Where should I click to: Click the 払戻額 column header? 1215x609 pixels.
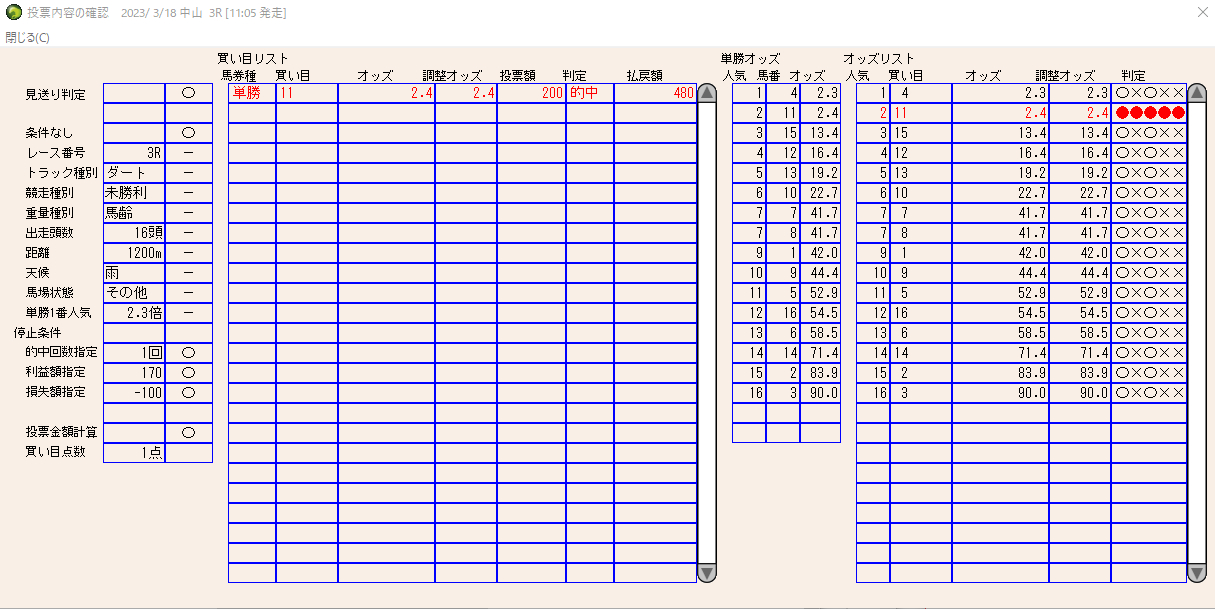pyautogui.click(x=645, y=76)
